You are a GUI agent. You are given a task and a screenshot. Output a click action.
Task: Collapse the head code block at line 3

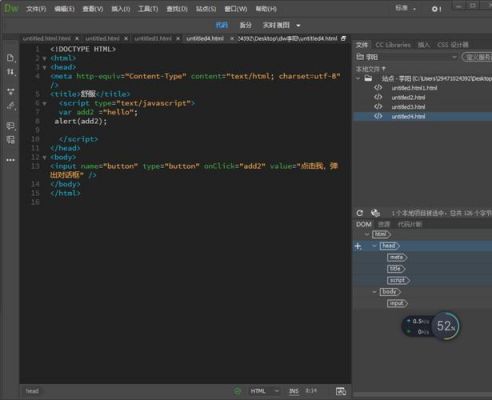pos(44,68)
